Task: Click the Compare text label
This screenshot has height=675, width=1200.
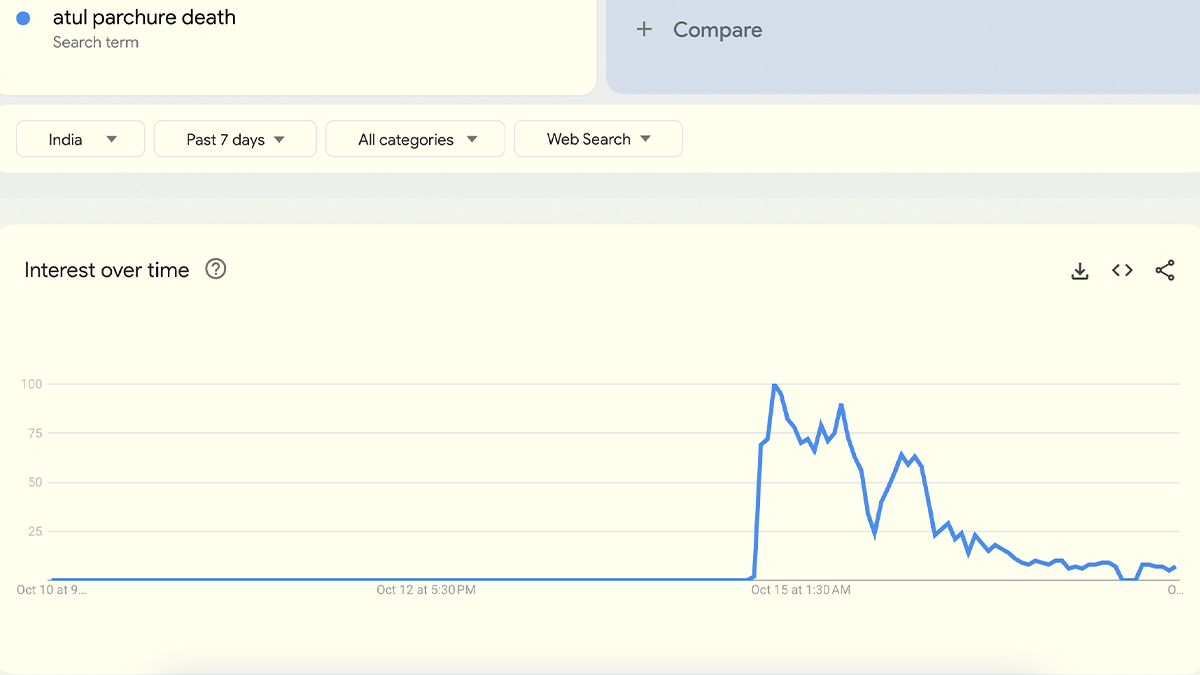Action: [717, 30]
